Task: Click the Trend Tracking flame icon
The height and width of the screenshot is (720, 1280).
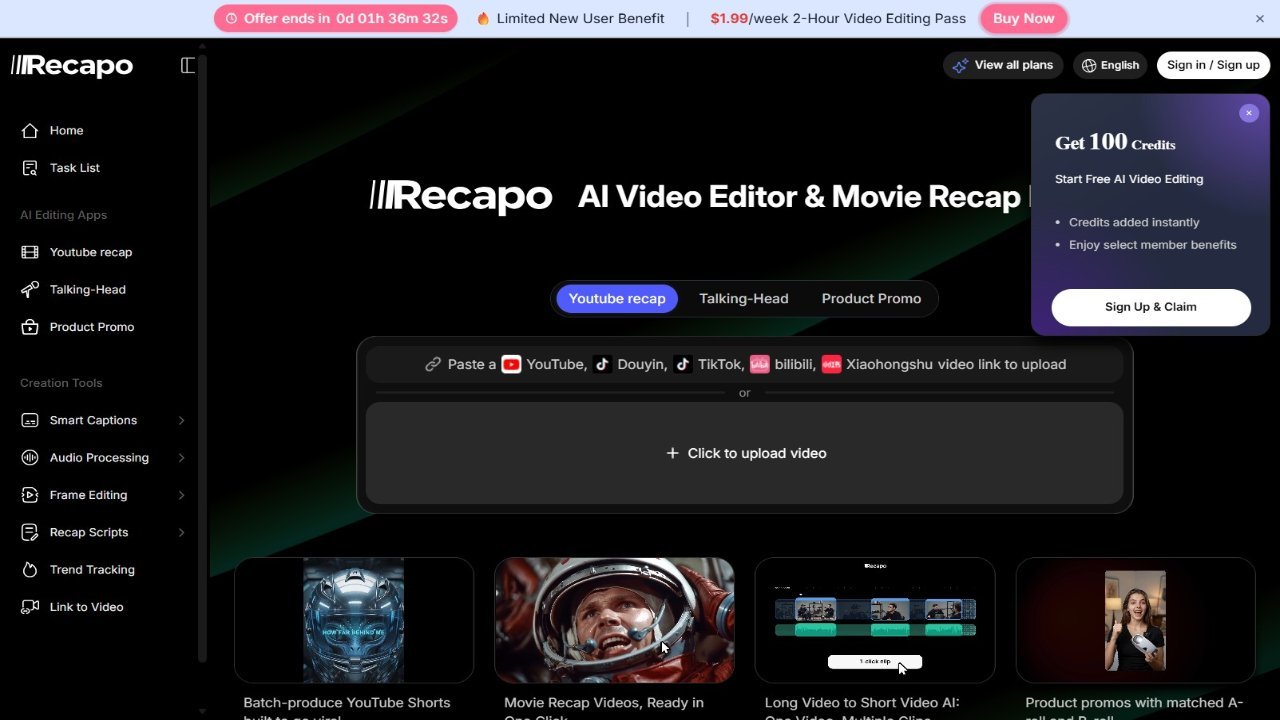Action: pyautogui.click(x=30, y=570)
